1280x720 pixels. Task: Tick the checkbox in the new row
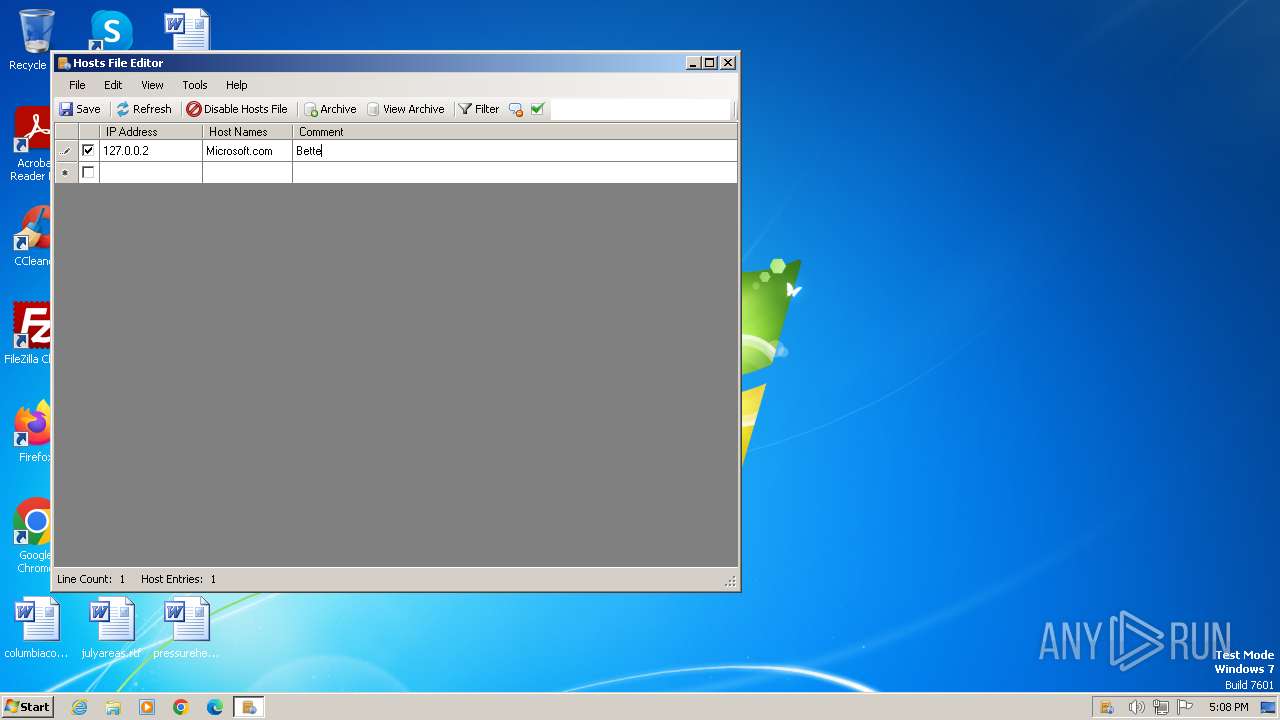tap(88, 173)
